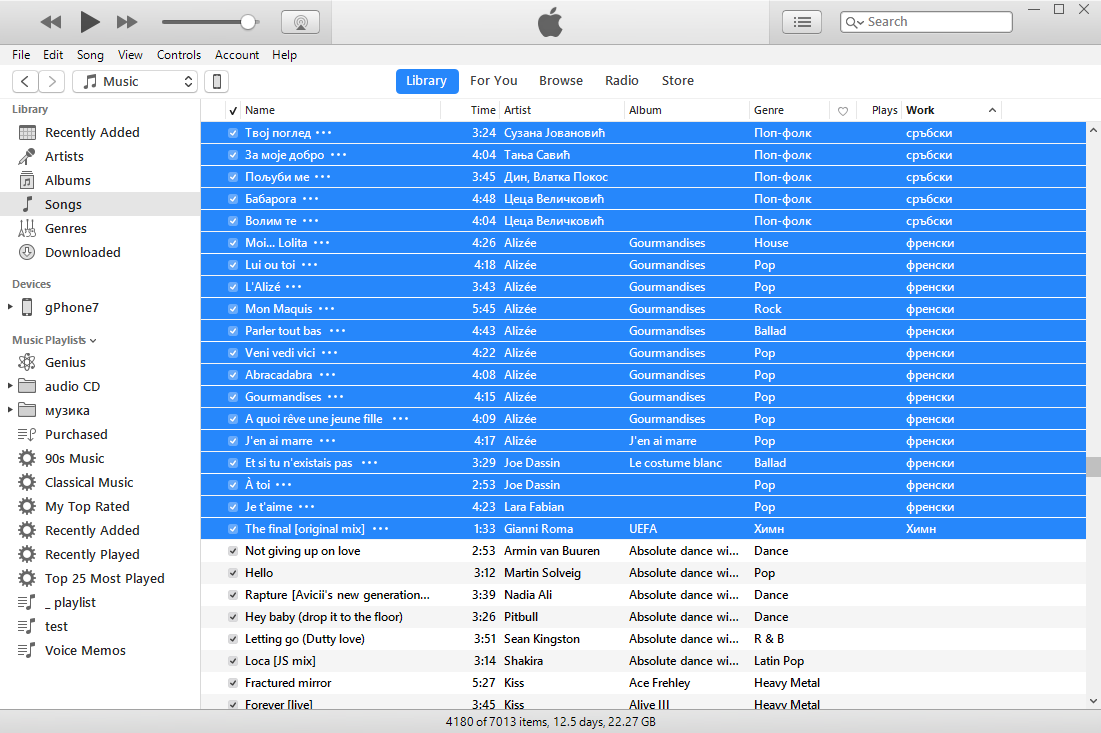This screenshot has width=1101, height=733.
Task: Open the Artists library view
Action: (x=64, y=157)
